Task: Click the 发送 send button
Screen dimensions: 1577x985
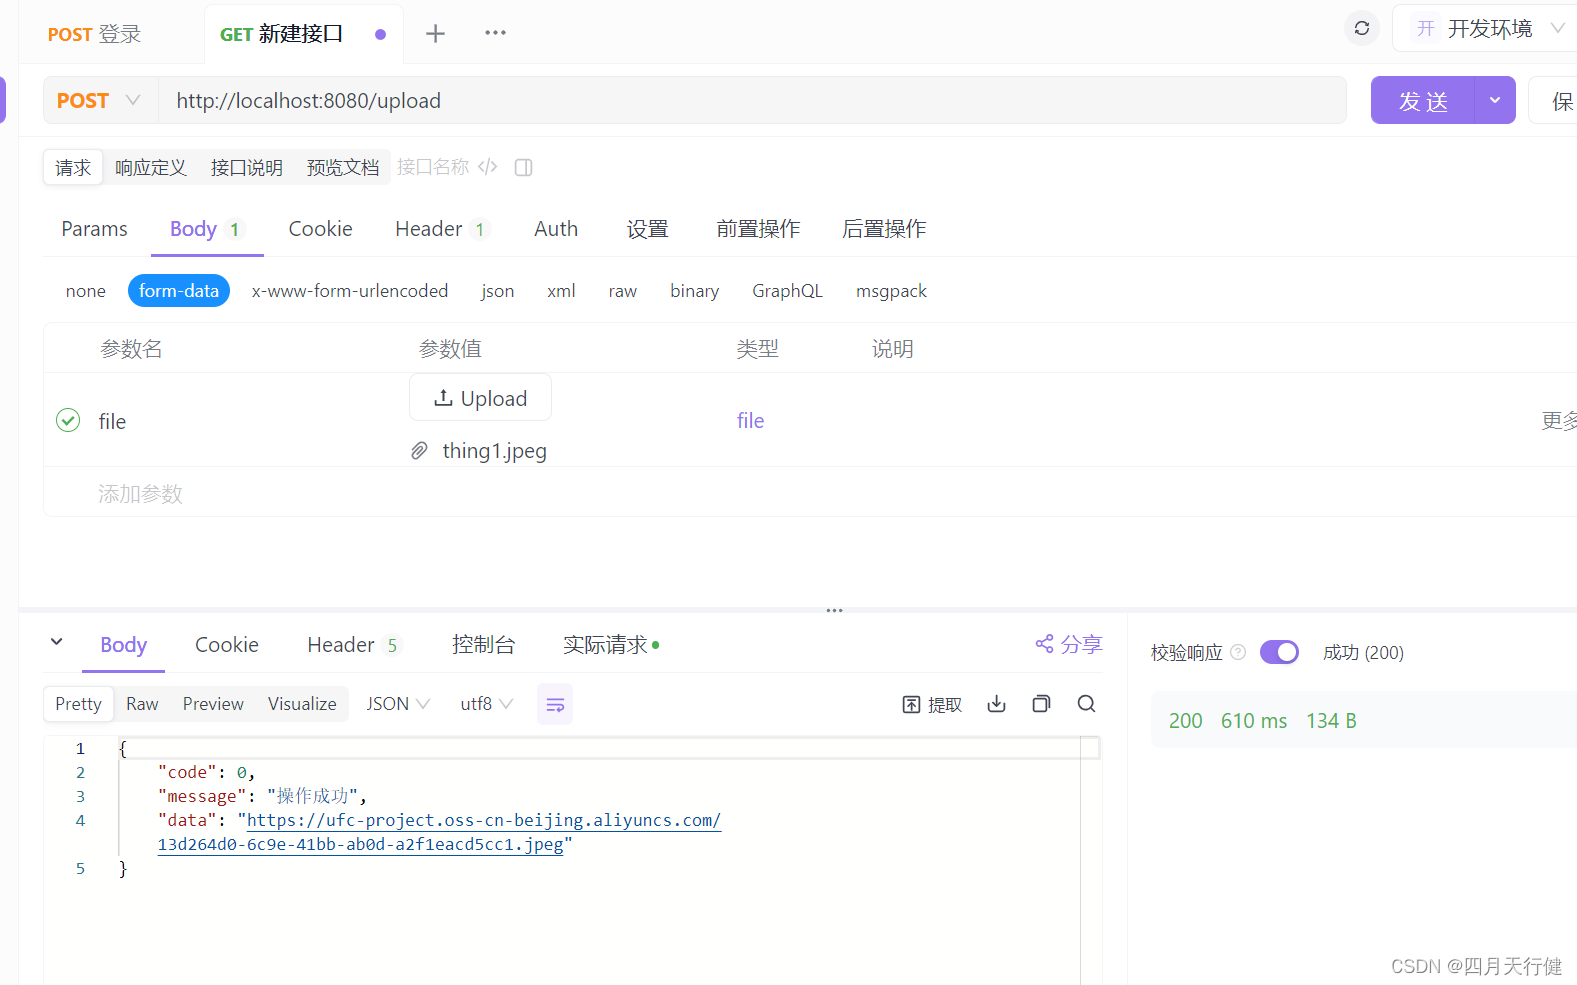Action: click(x=1422, y=101)
